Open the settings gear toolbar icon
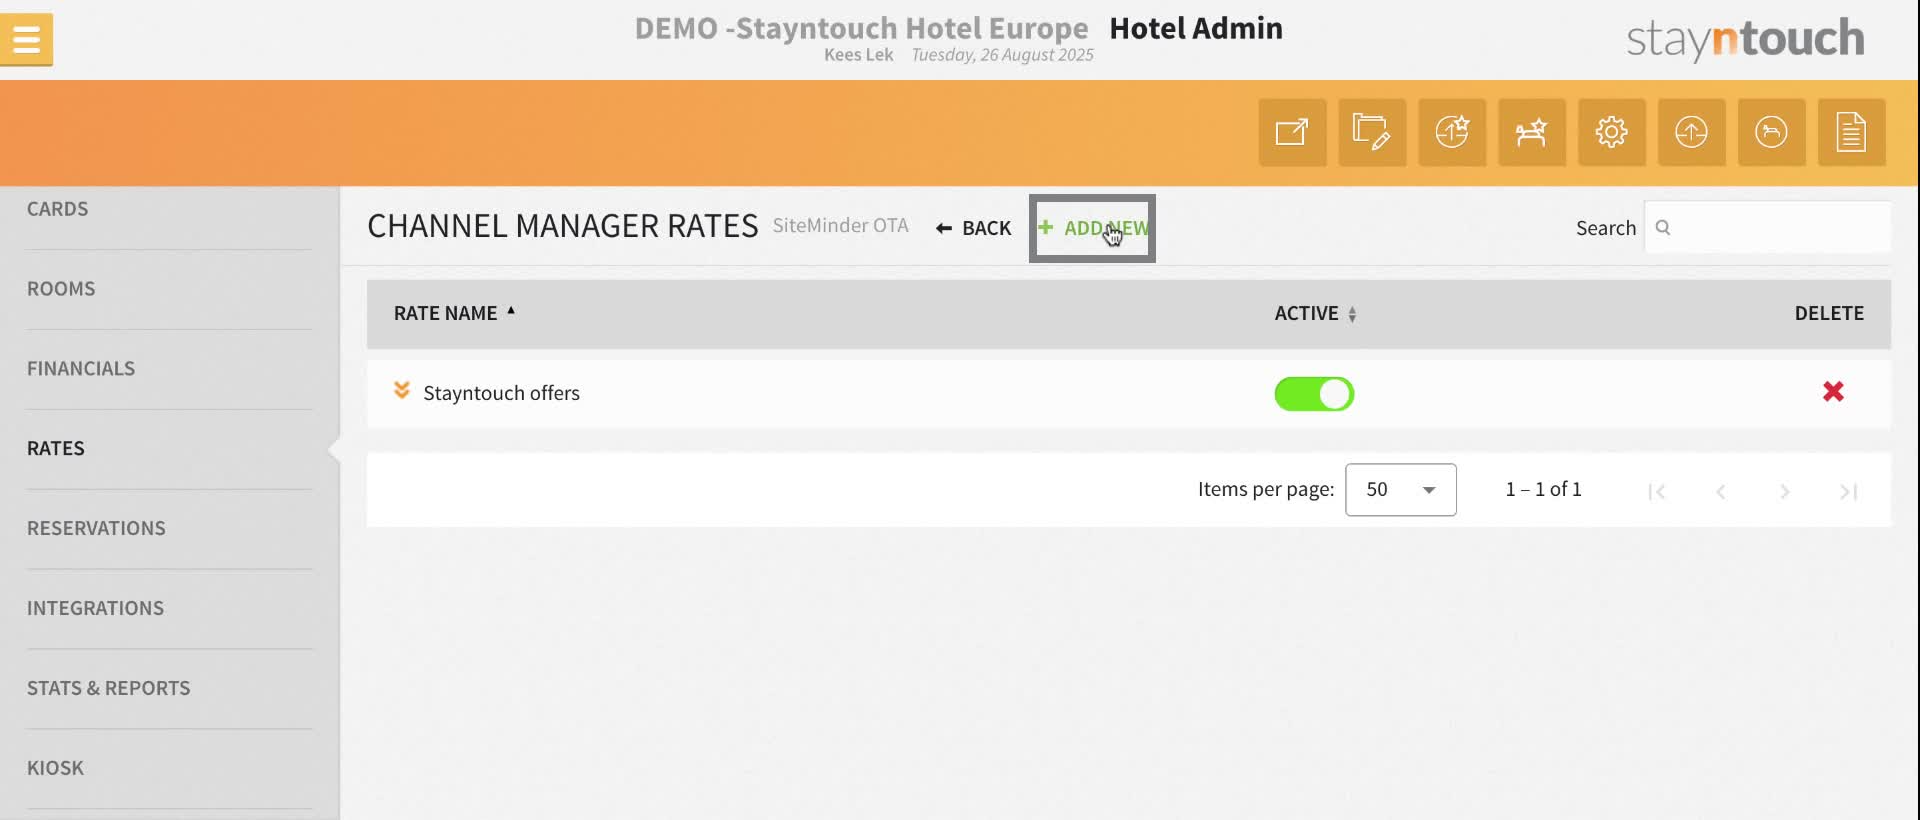 tap(1612, 132)
